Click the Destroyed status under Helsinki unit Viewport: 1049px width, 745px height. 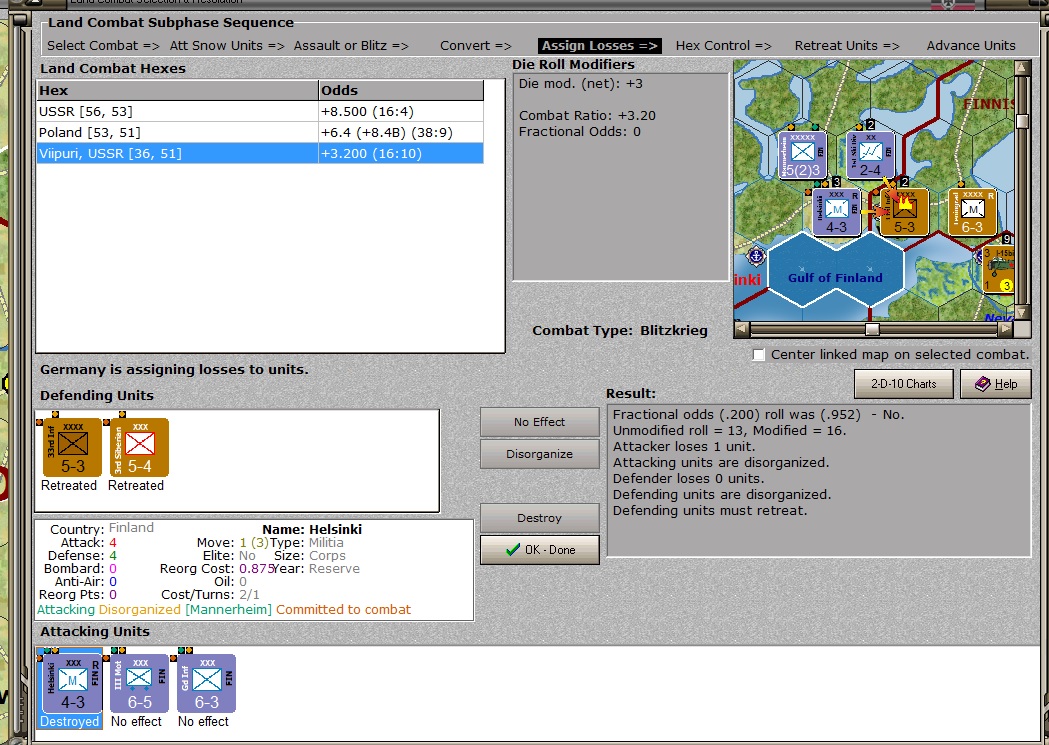tap(70, 722)
